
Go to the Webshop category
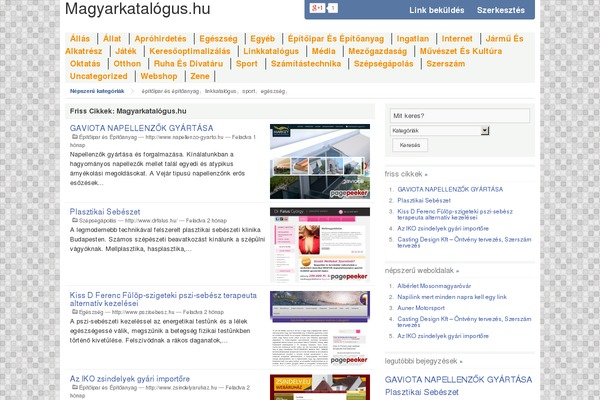click(x=159, y=77)
